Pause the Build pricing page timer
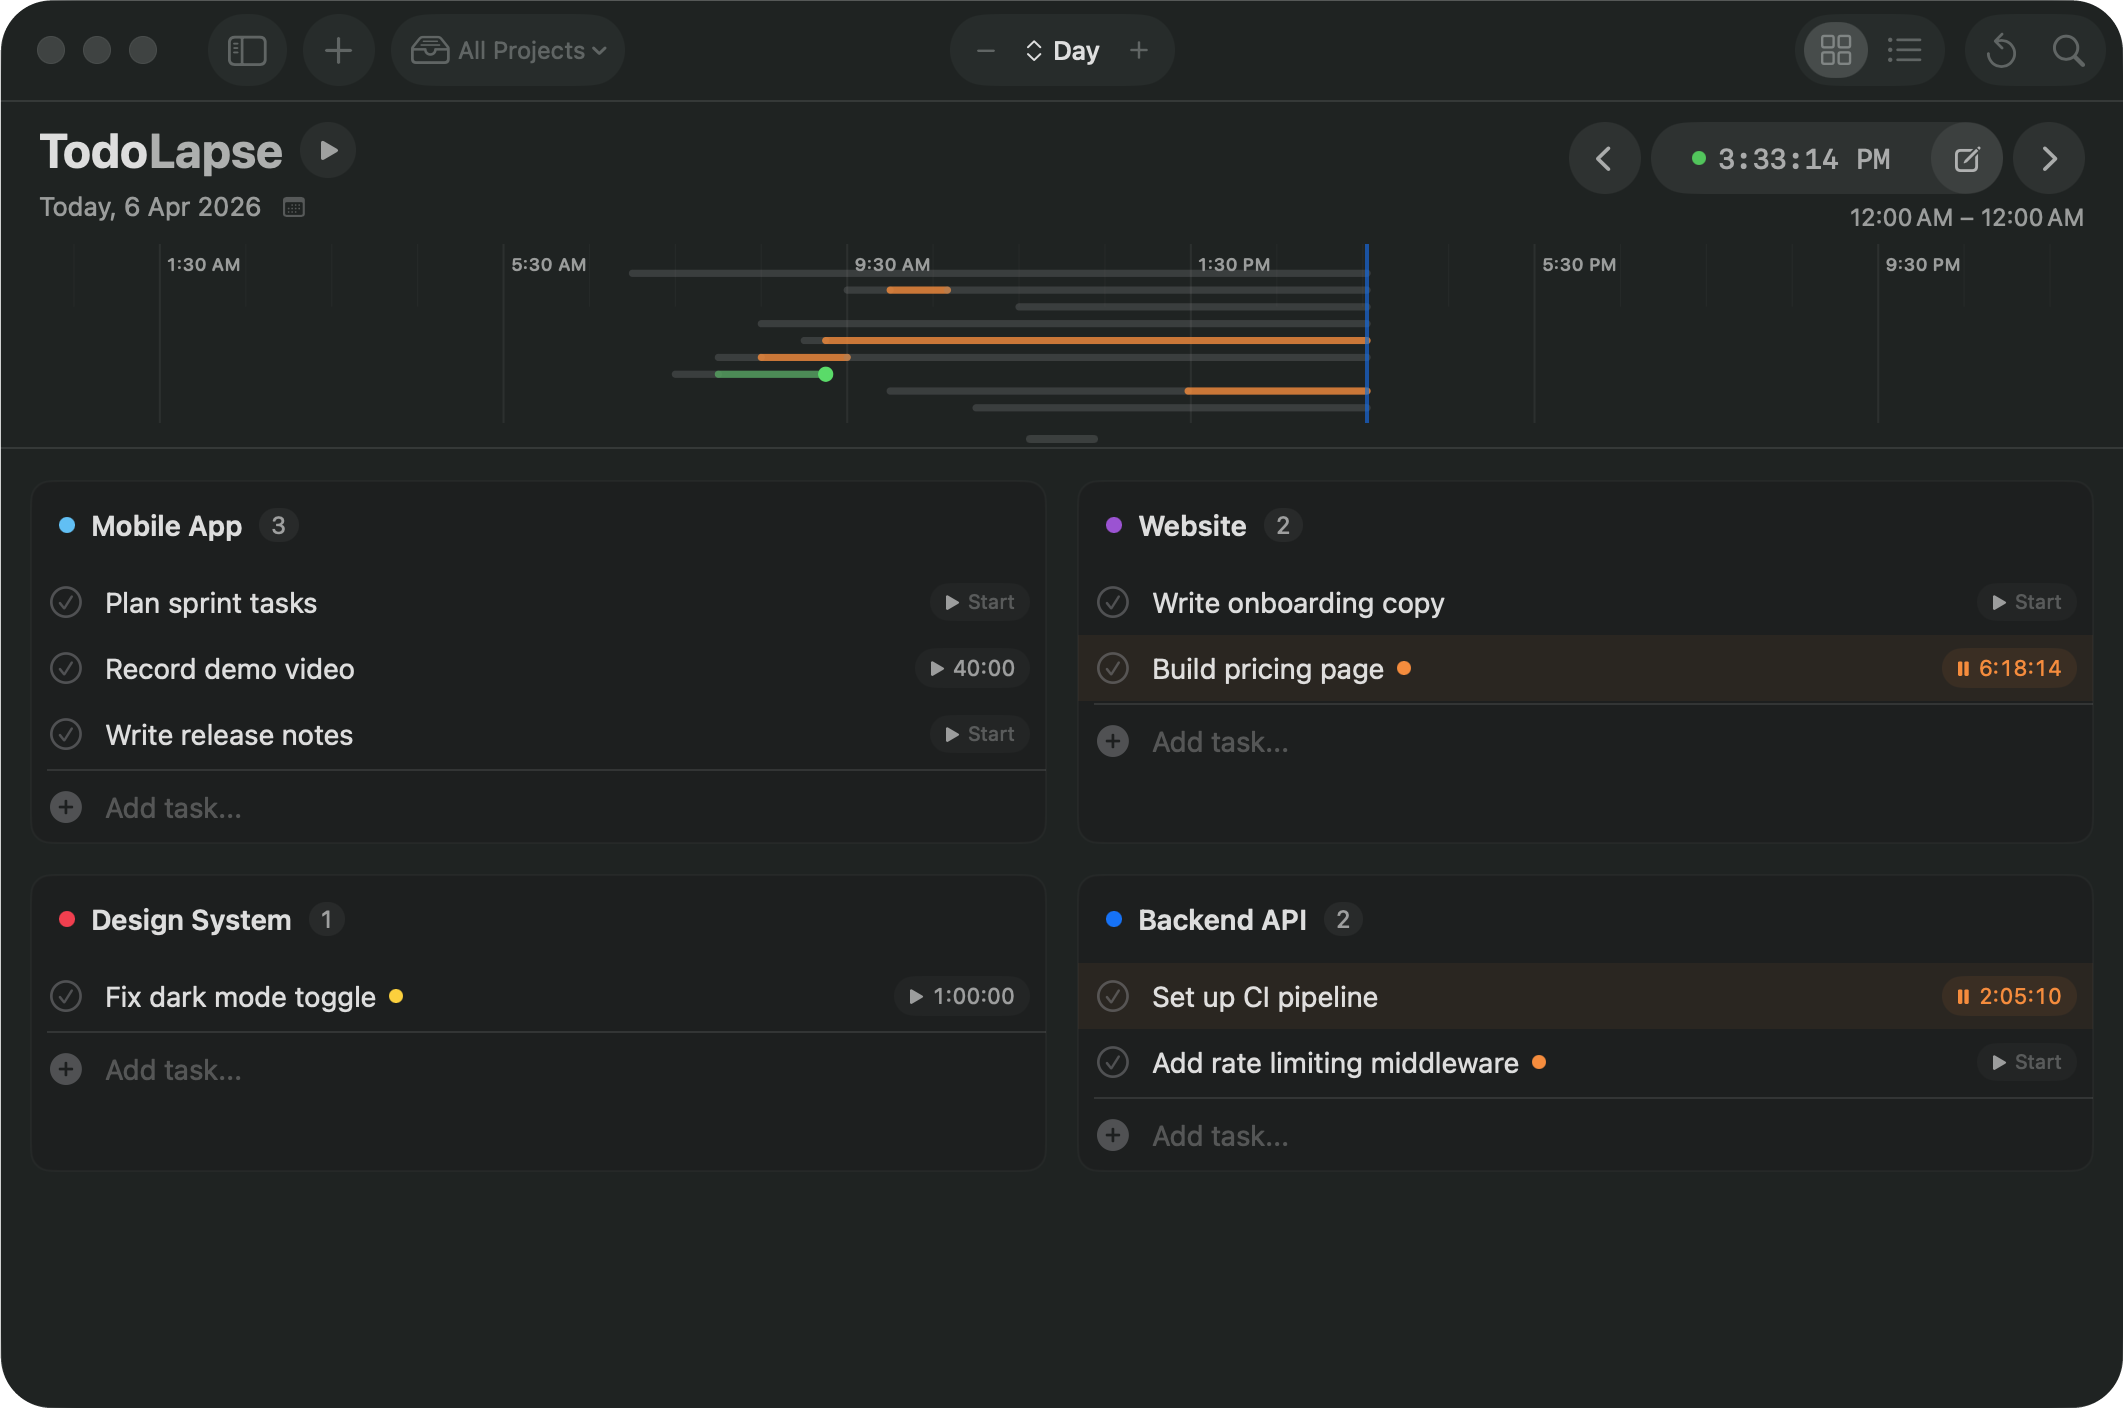Viewport: 2123px width, 1408px height. pos(2008,669)
